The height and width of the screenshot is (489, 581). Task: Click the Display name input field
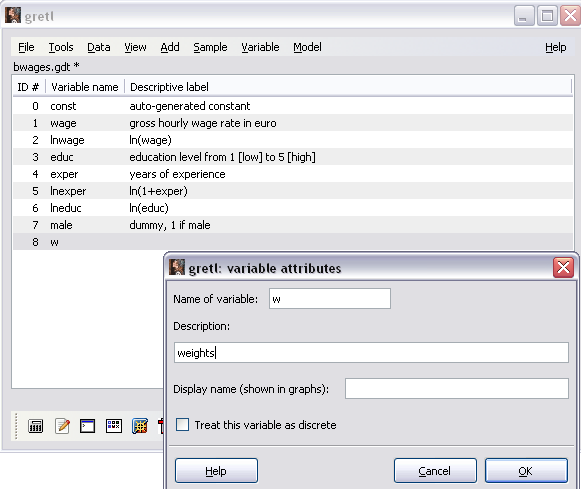(457, 389)
